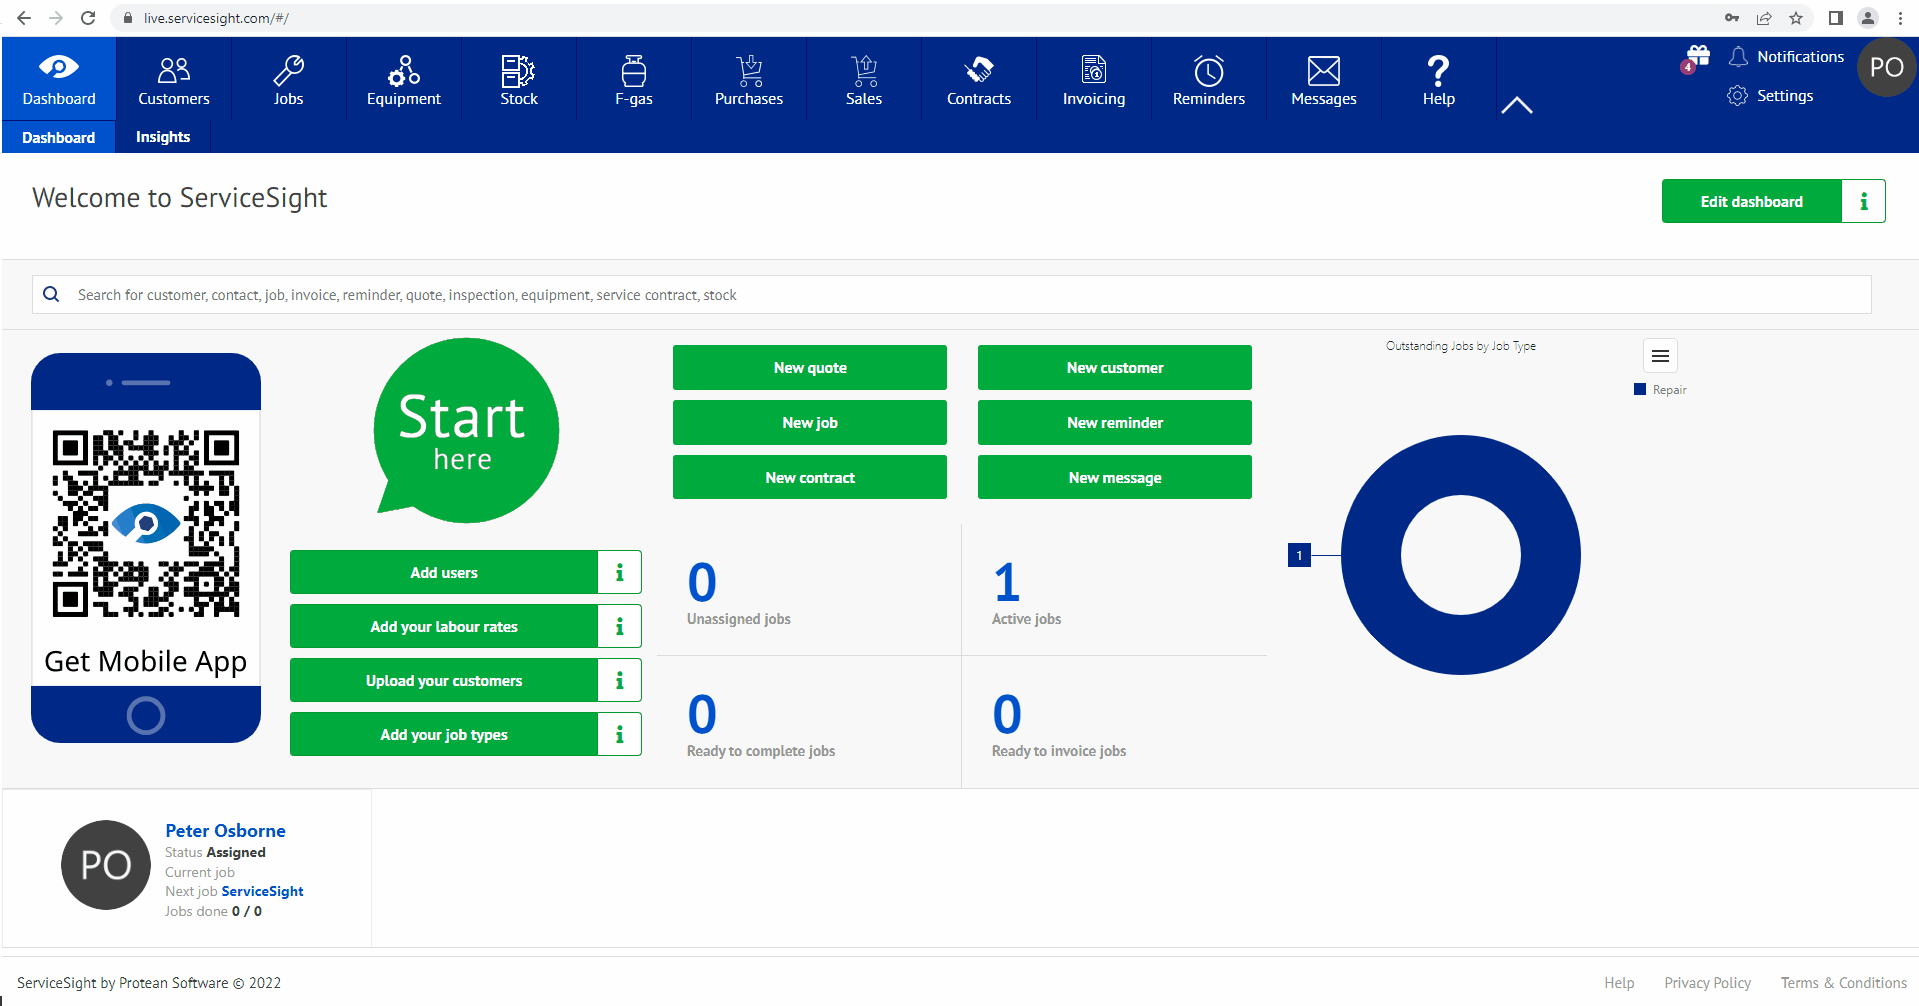Click the Edit dashboard button
Image resolution: width=1919 pixels, height=1006 pixels.
(x=1751, y=201)
